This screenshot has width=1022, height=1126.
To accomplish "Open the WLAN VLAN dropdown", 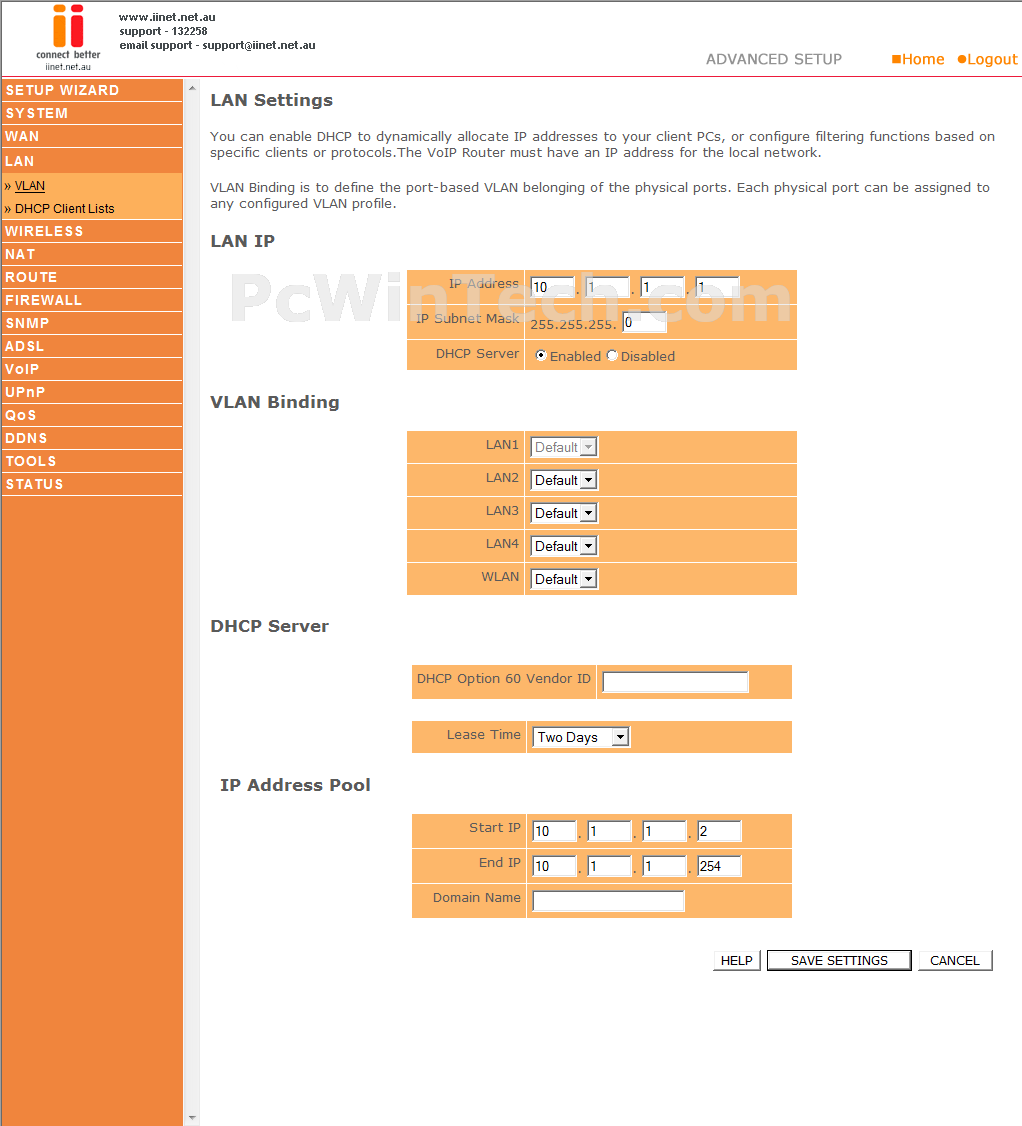I will pos(564,580).
